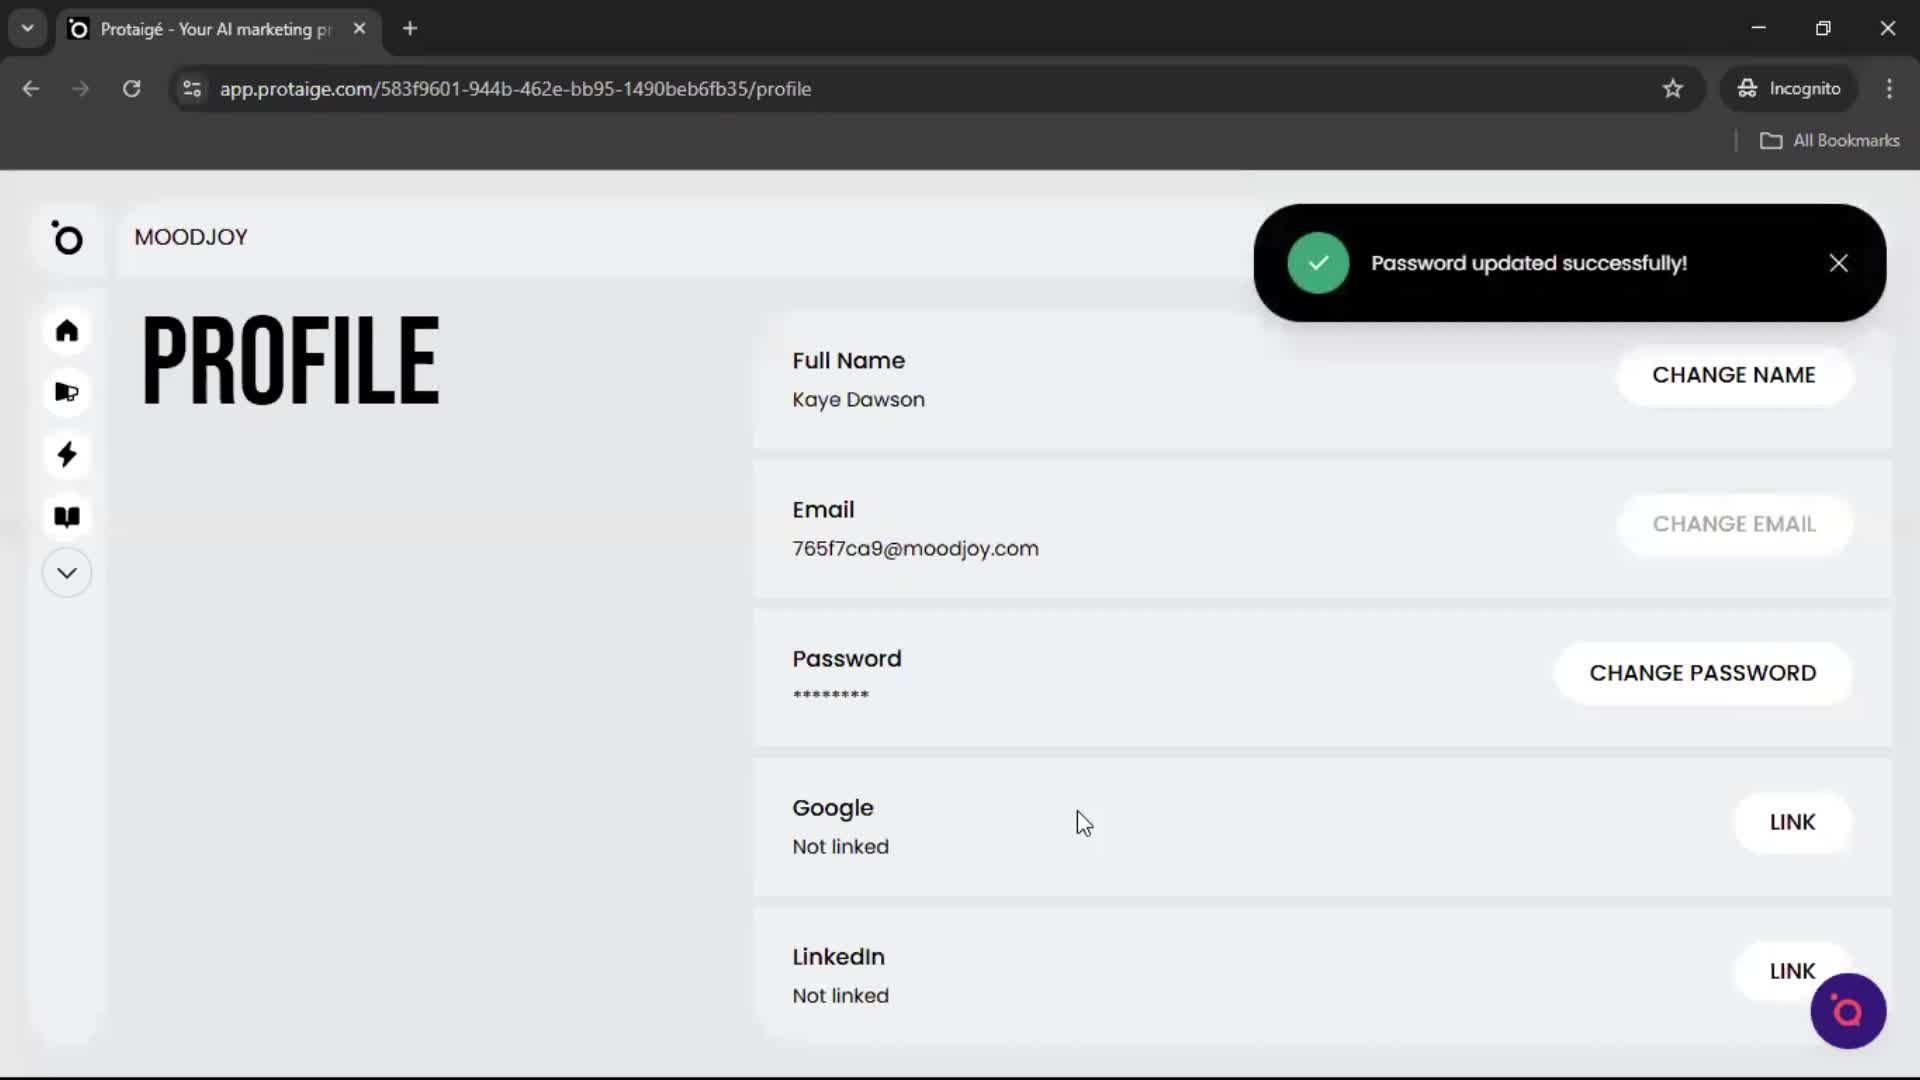Image resolution: width=1920 pixels, height=1080 pixels.
Task: Select the Home icon in the sidebar
Action: (x=66, y=330)
